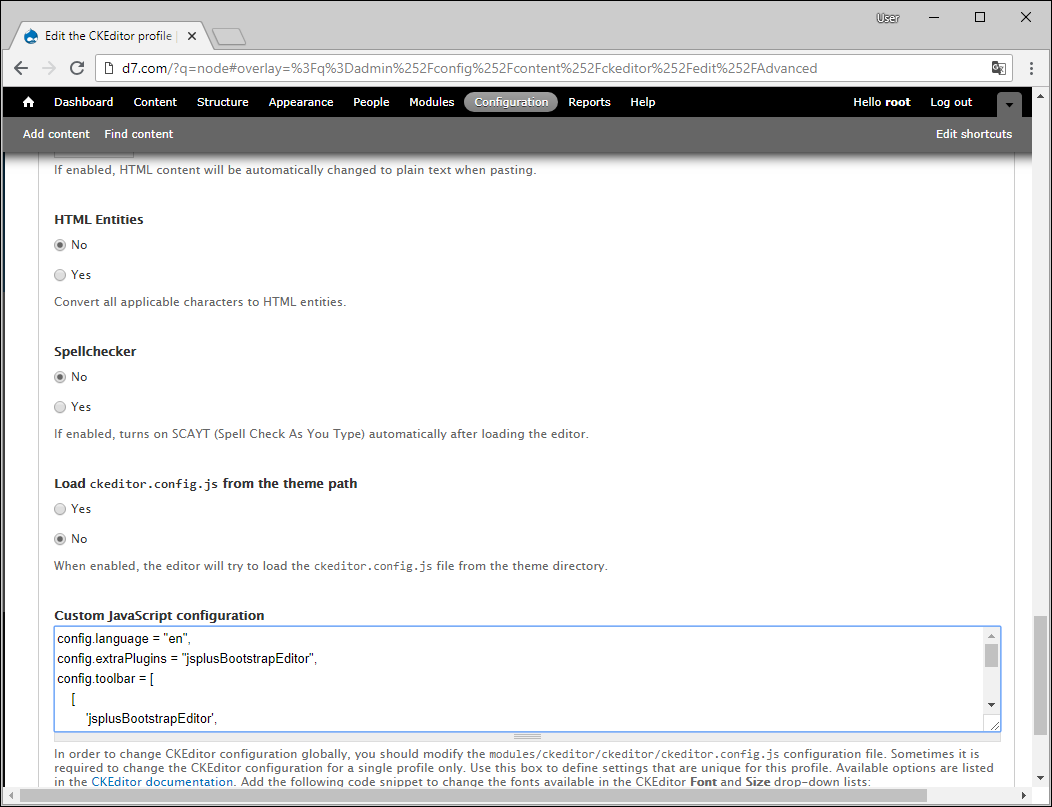This screenshot has width=1052, height=807.
Task: Open the CKEditor documentation link
Action: [x=162, y=782]
